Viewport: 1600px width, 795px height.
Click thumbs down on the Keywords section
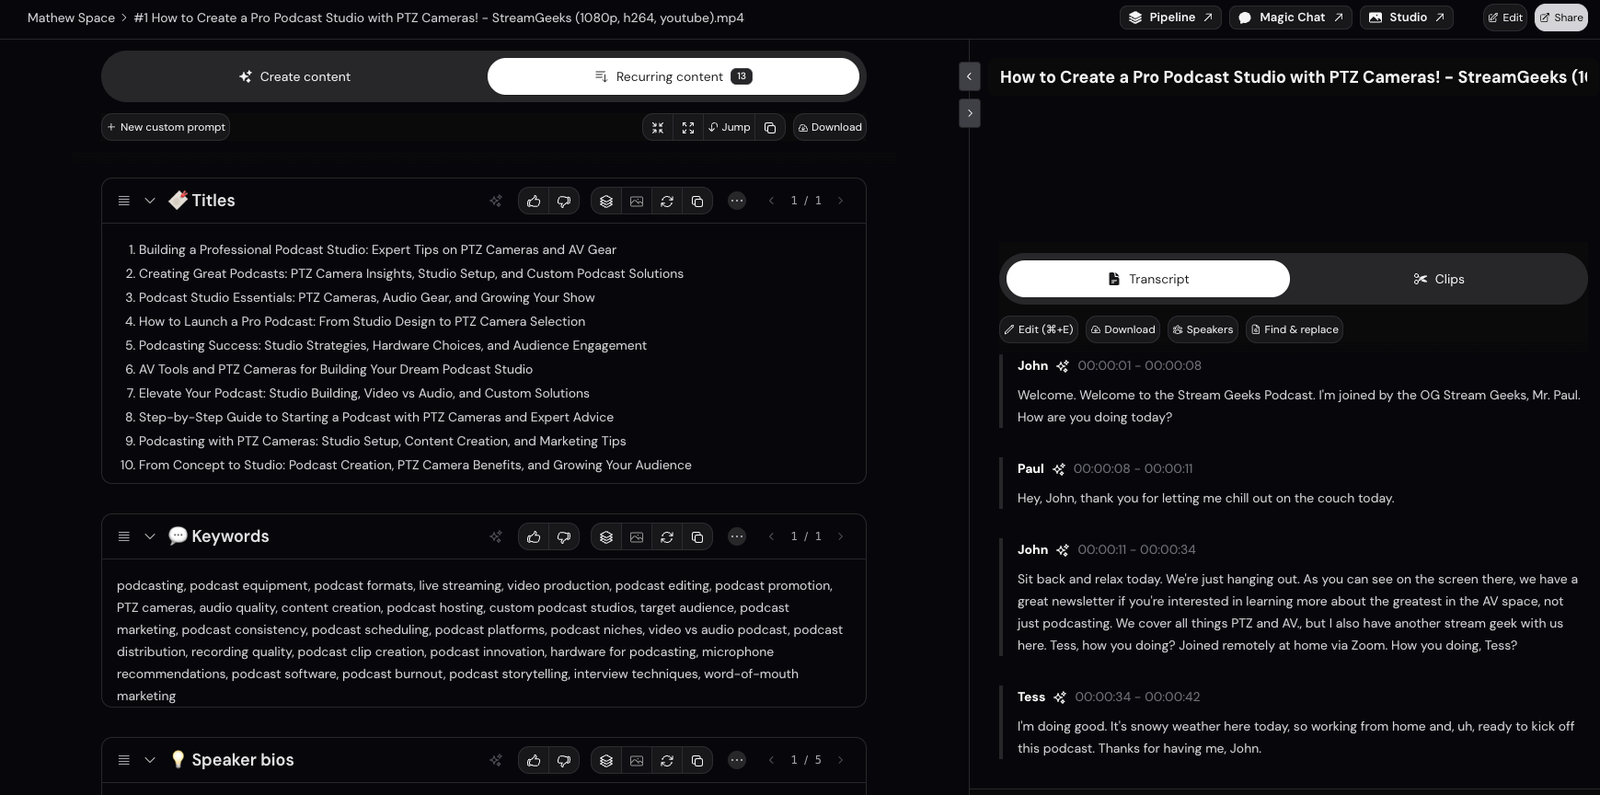pos(564,537)
